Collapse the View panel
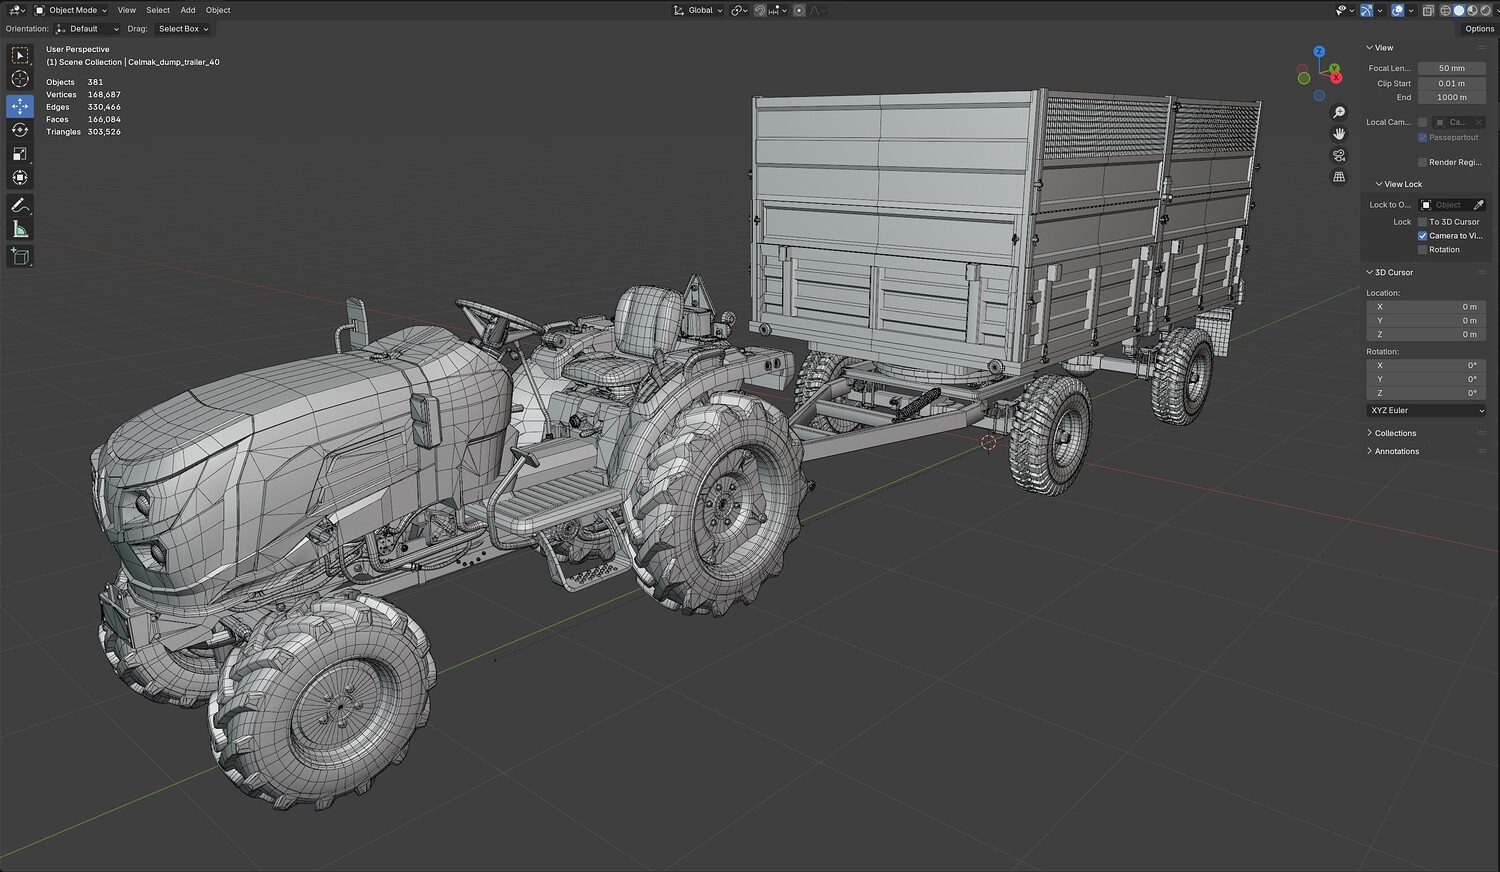 (x=1383, y=48)
